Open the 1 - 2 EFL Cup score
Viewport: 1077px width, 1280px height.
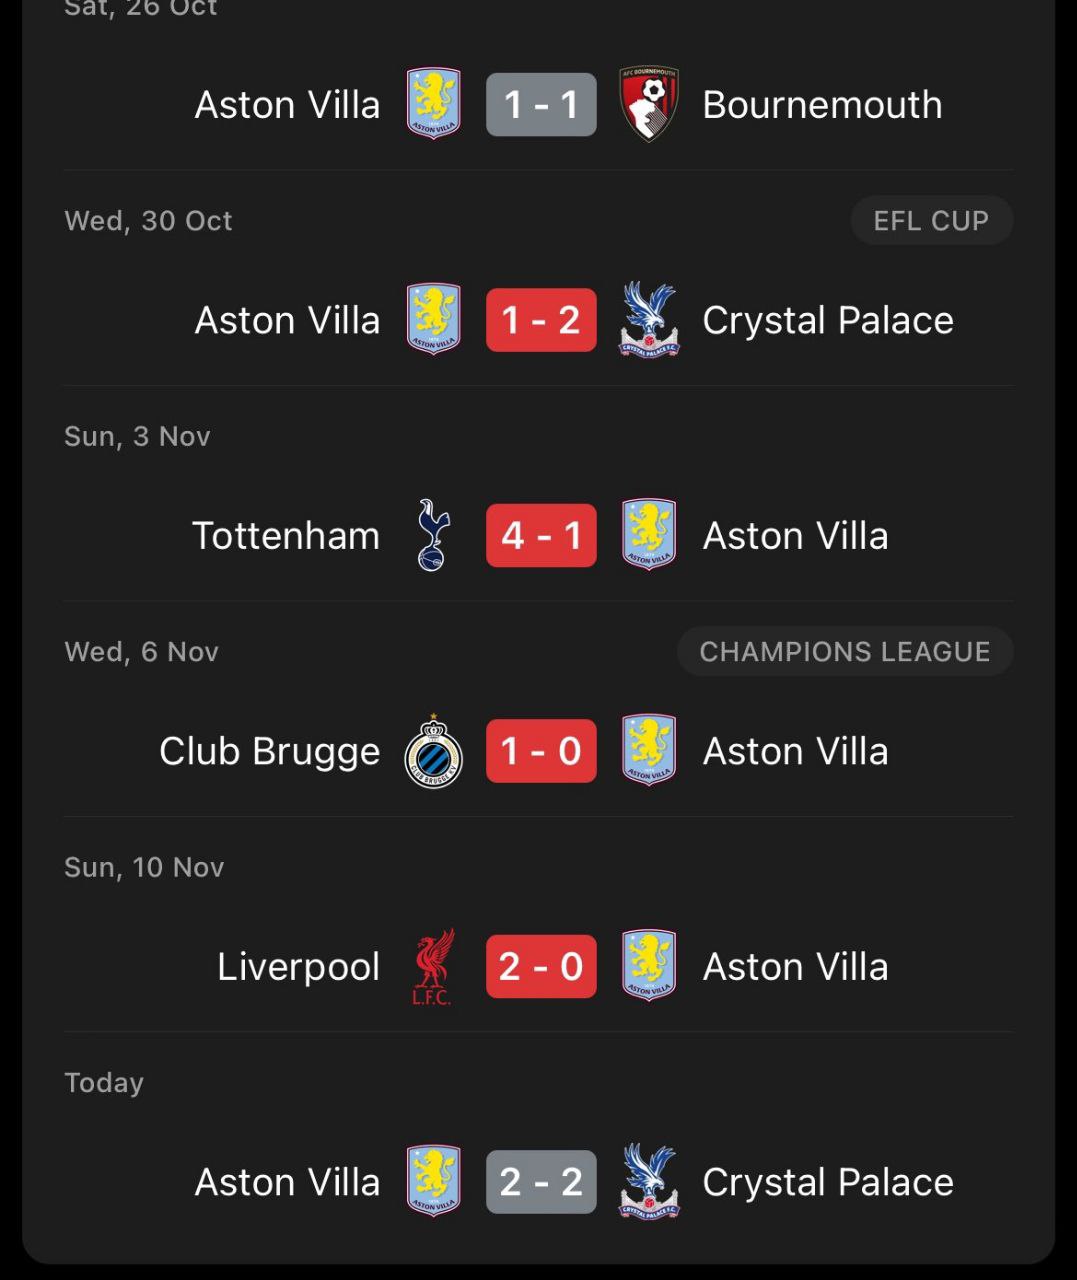point(541,320)
